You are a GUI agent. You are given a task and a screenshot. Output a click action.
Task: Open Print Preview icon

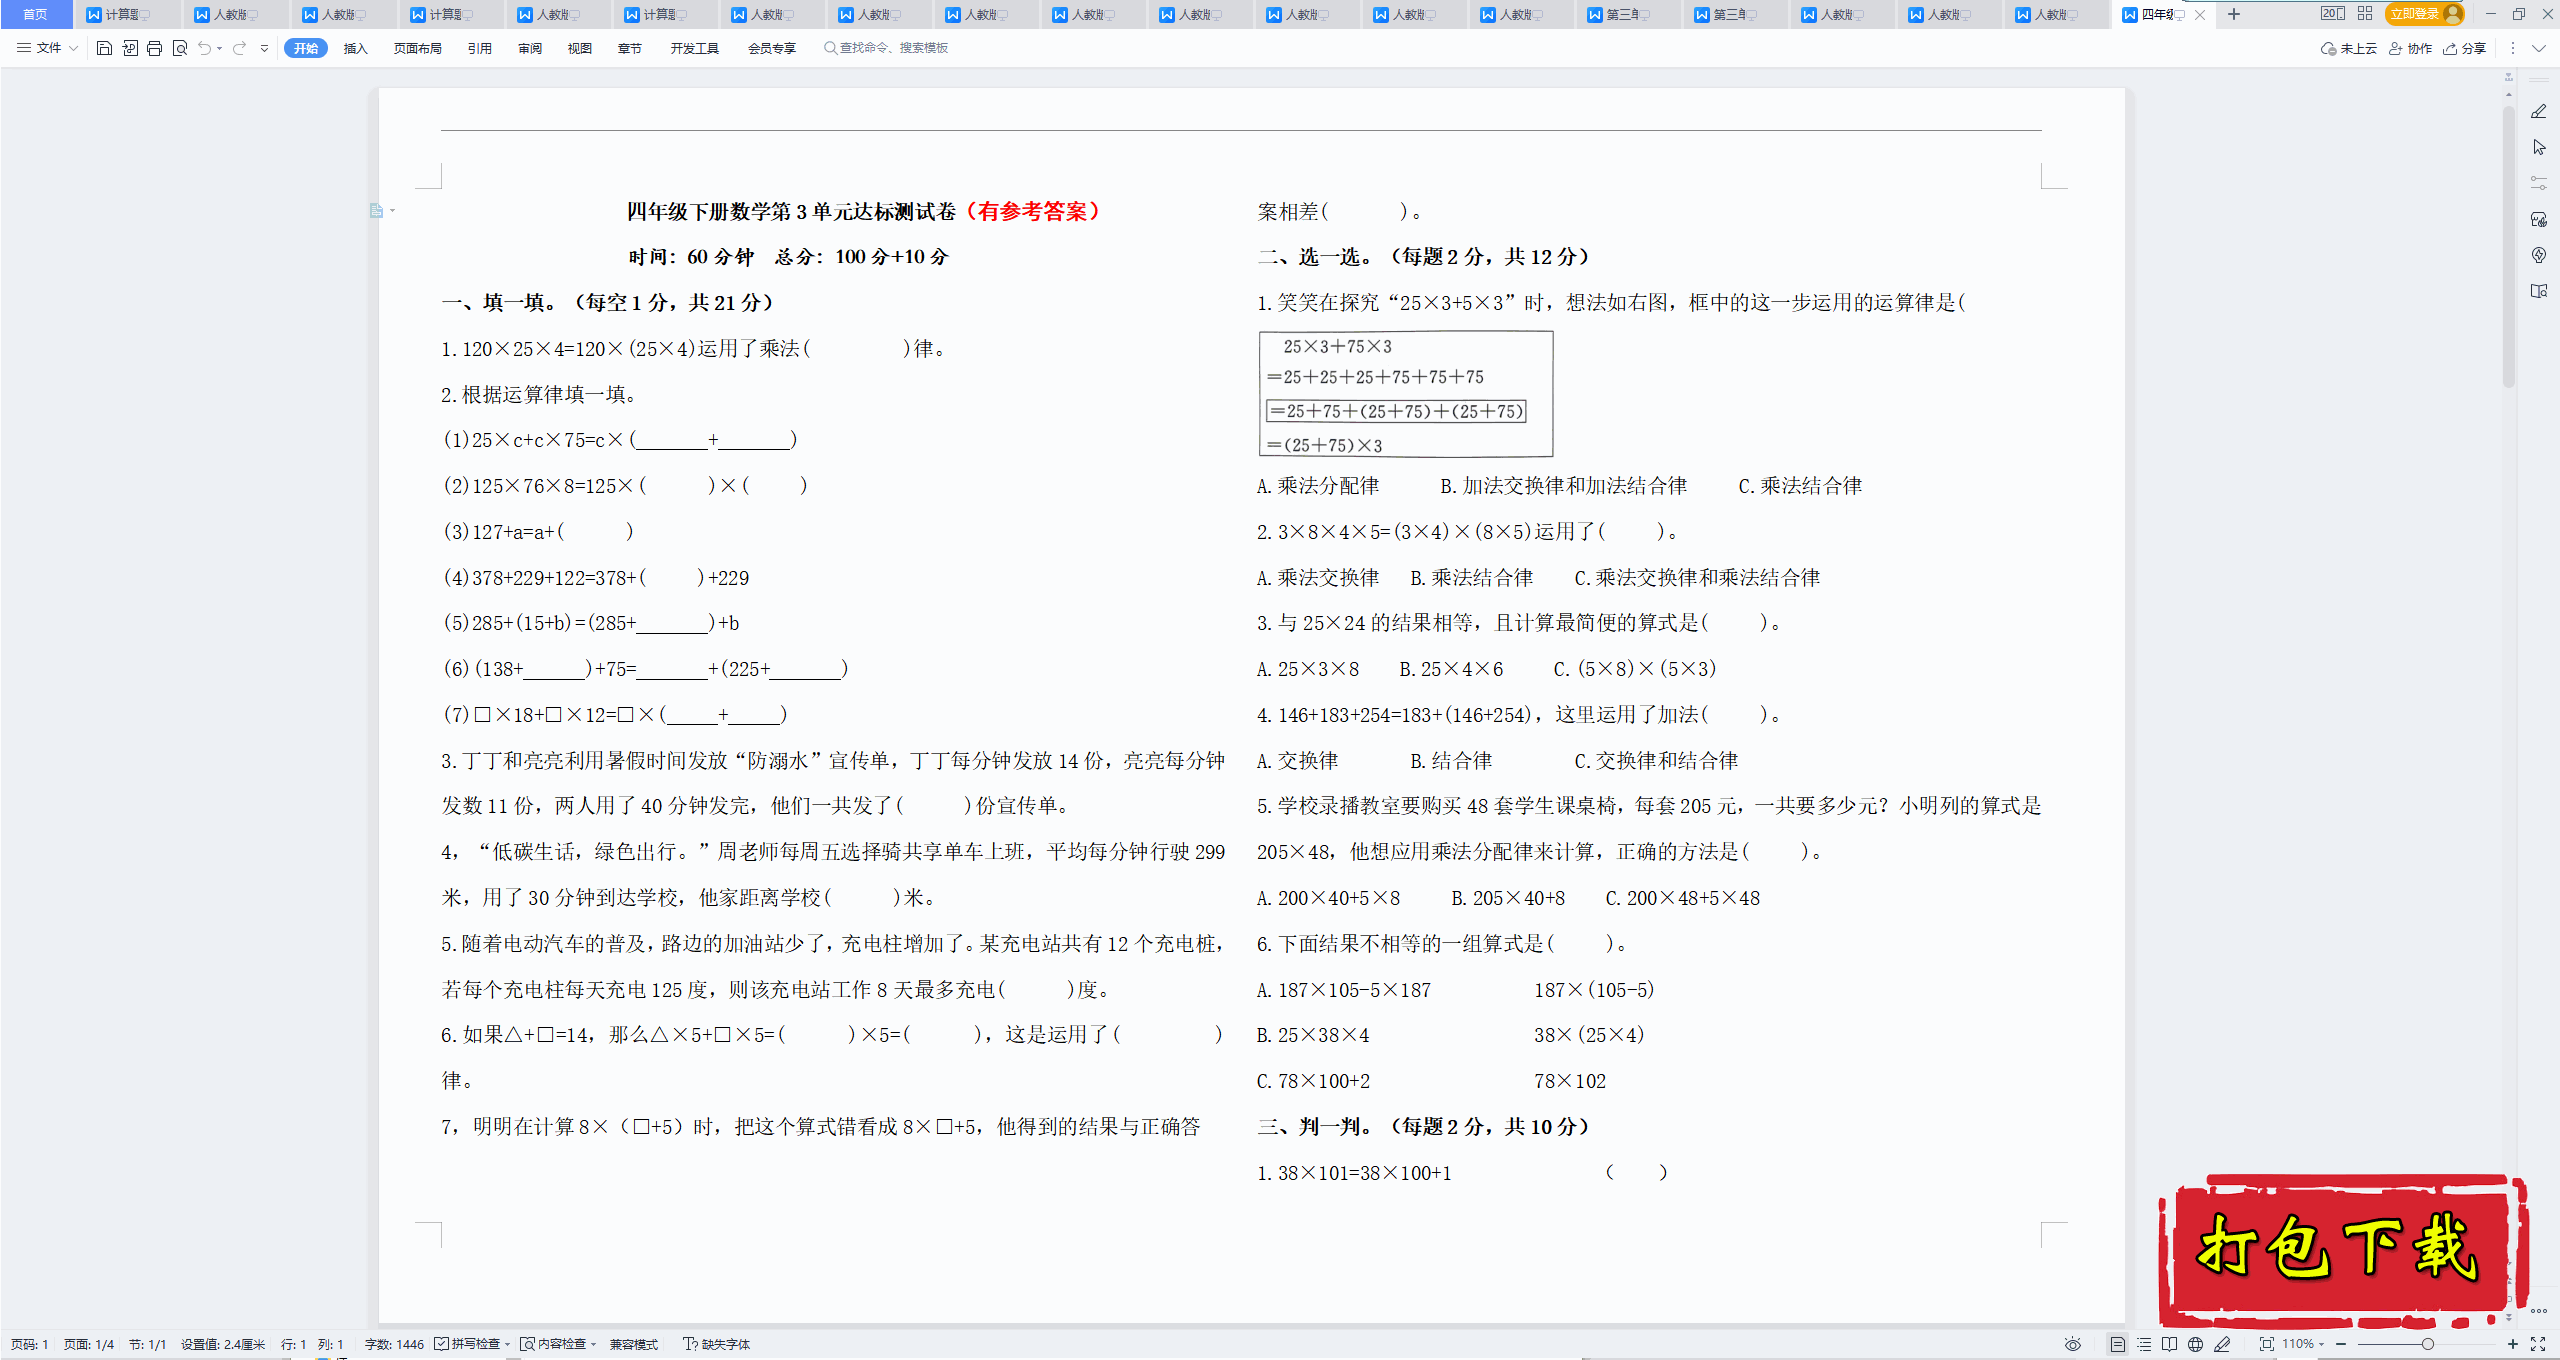click(x=180, y=48)
